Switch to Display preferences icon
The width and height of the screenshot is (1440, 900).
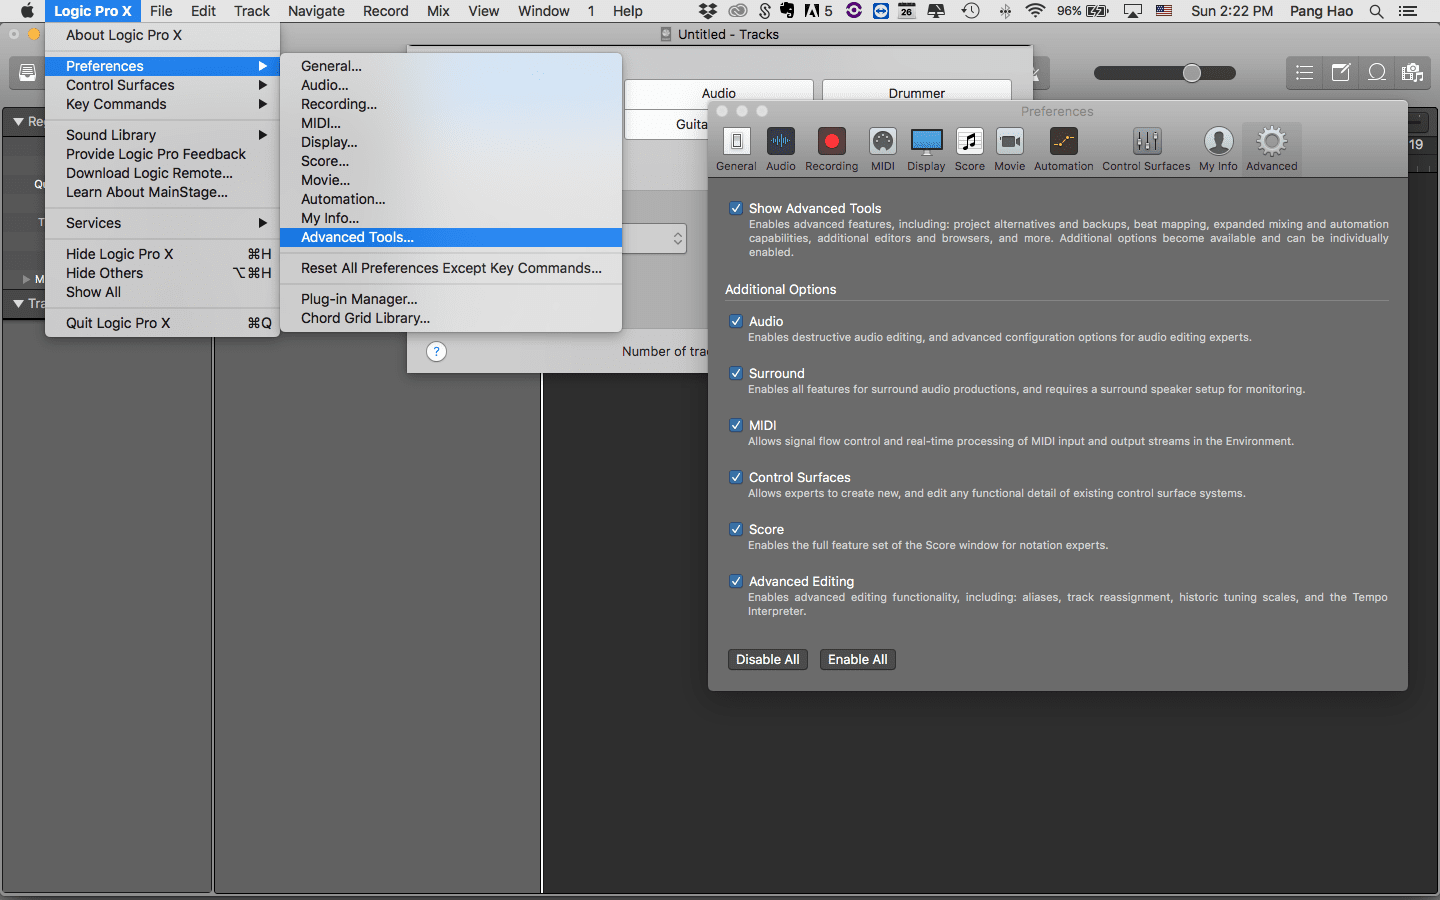[x=926, y=142]
